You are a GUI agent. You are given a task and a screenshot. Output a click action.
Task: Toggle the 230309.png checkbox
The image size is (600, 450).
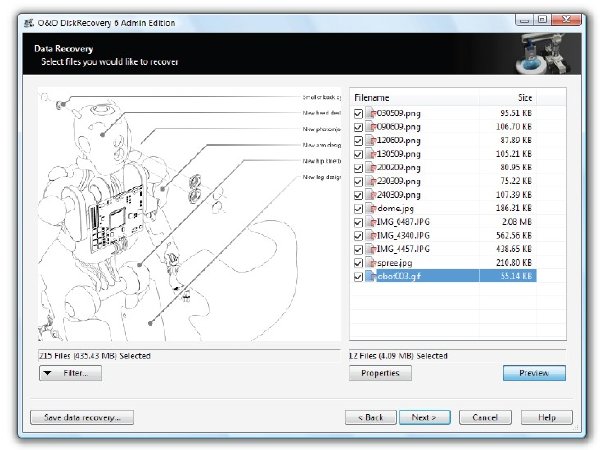click(x=358, y=181)
